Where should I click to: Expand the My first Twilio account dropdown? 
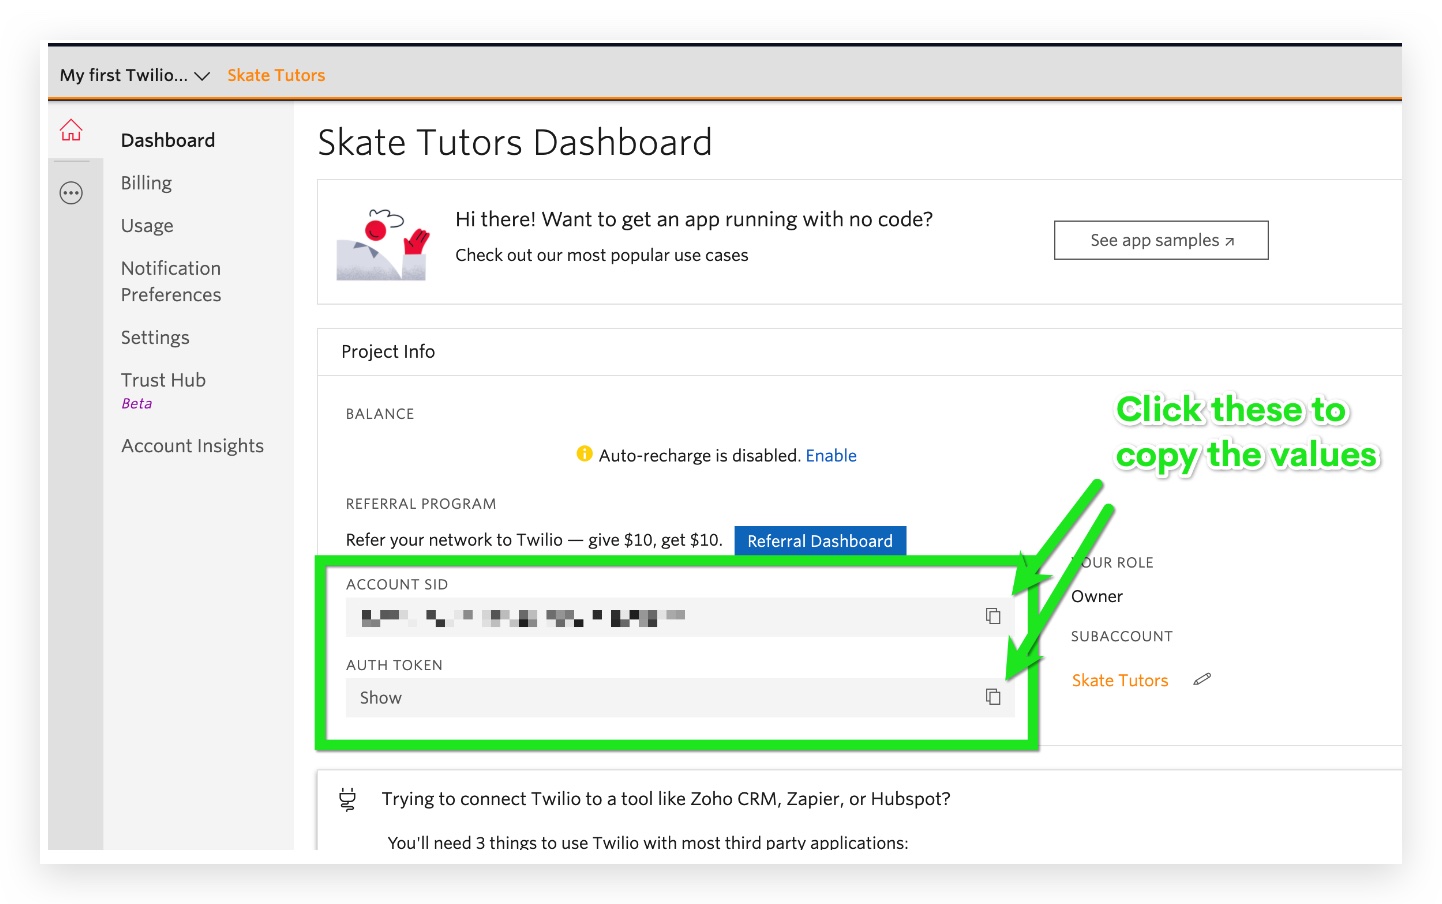pos(134,75)
